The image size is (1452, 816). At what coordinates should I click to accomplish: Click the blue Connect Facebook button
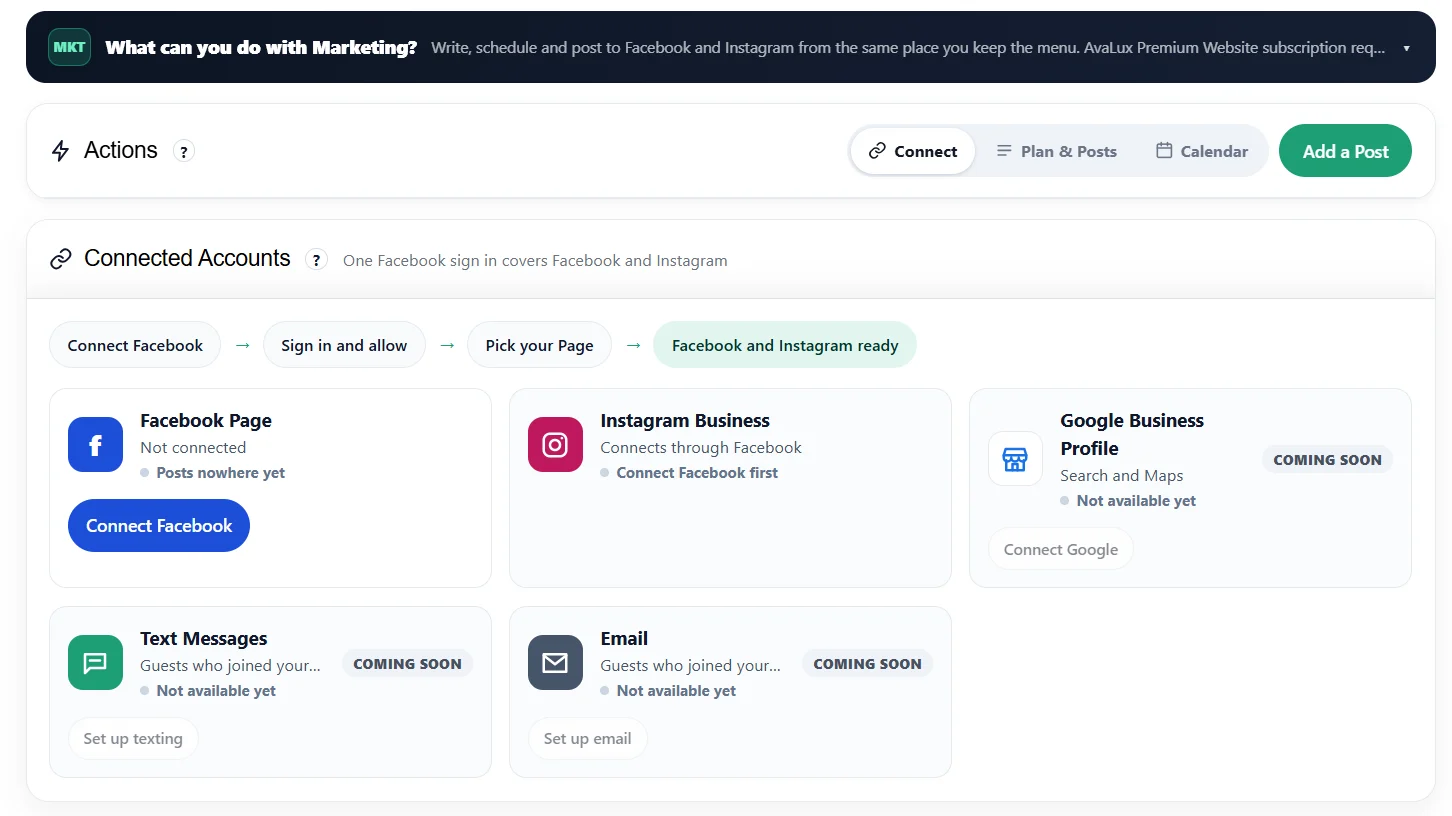159,526
